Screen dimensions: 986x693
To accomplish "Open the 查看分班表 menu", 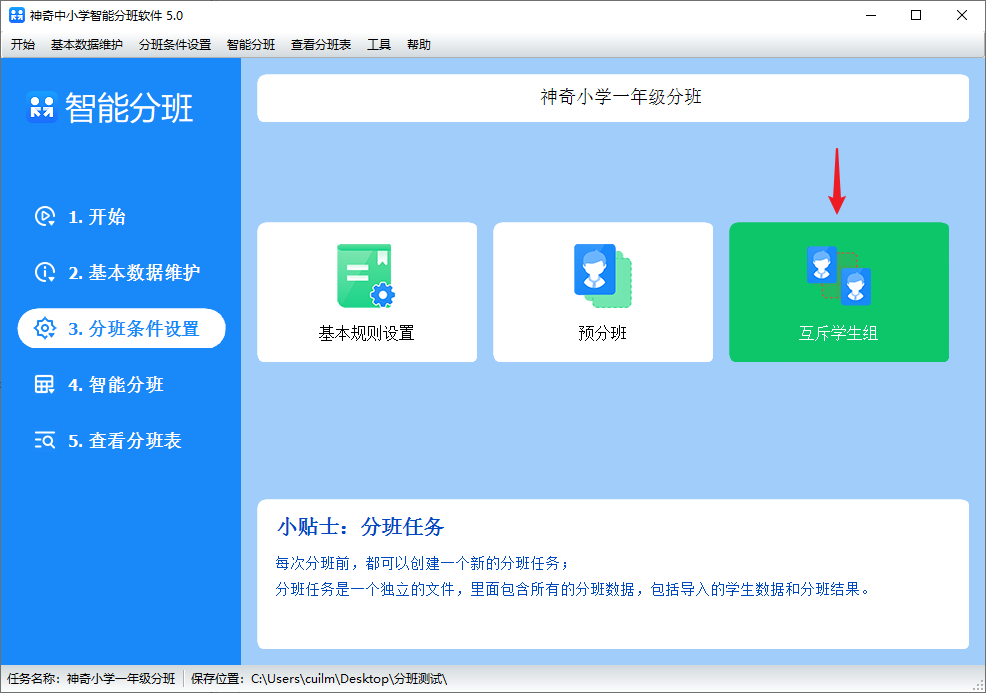I will (321, 45).
